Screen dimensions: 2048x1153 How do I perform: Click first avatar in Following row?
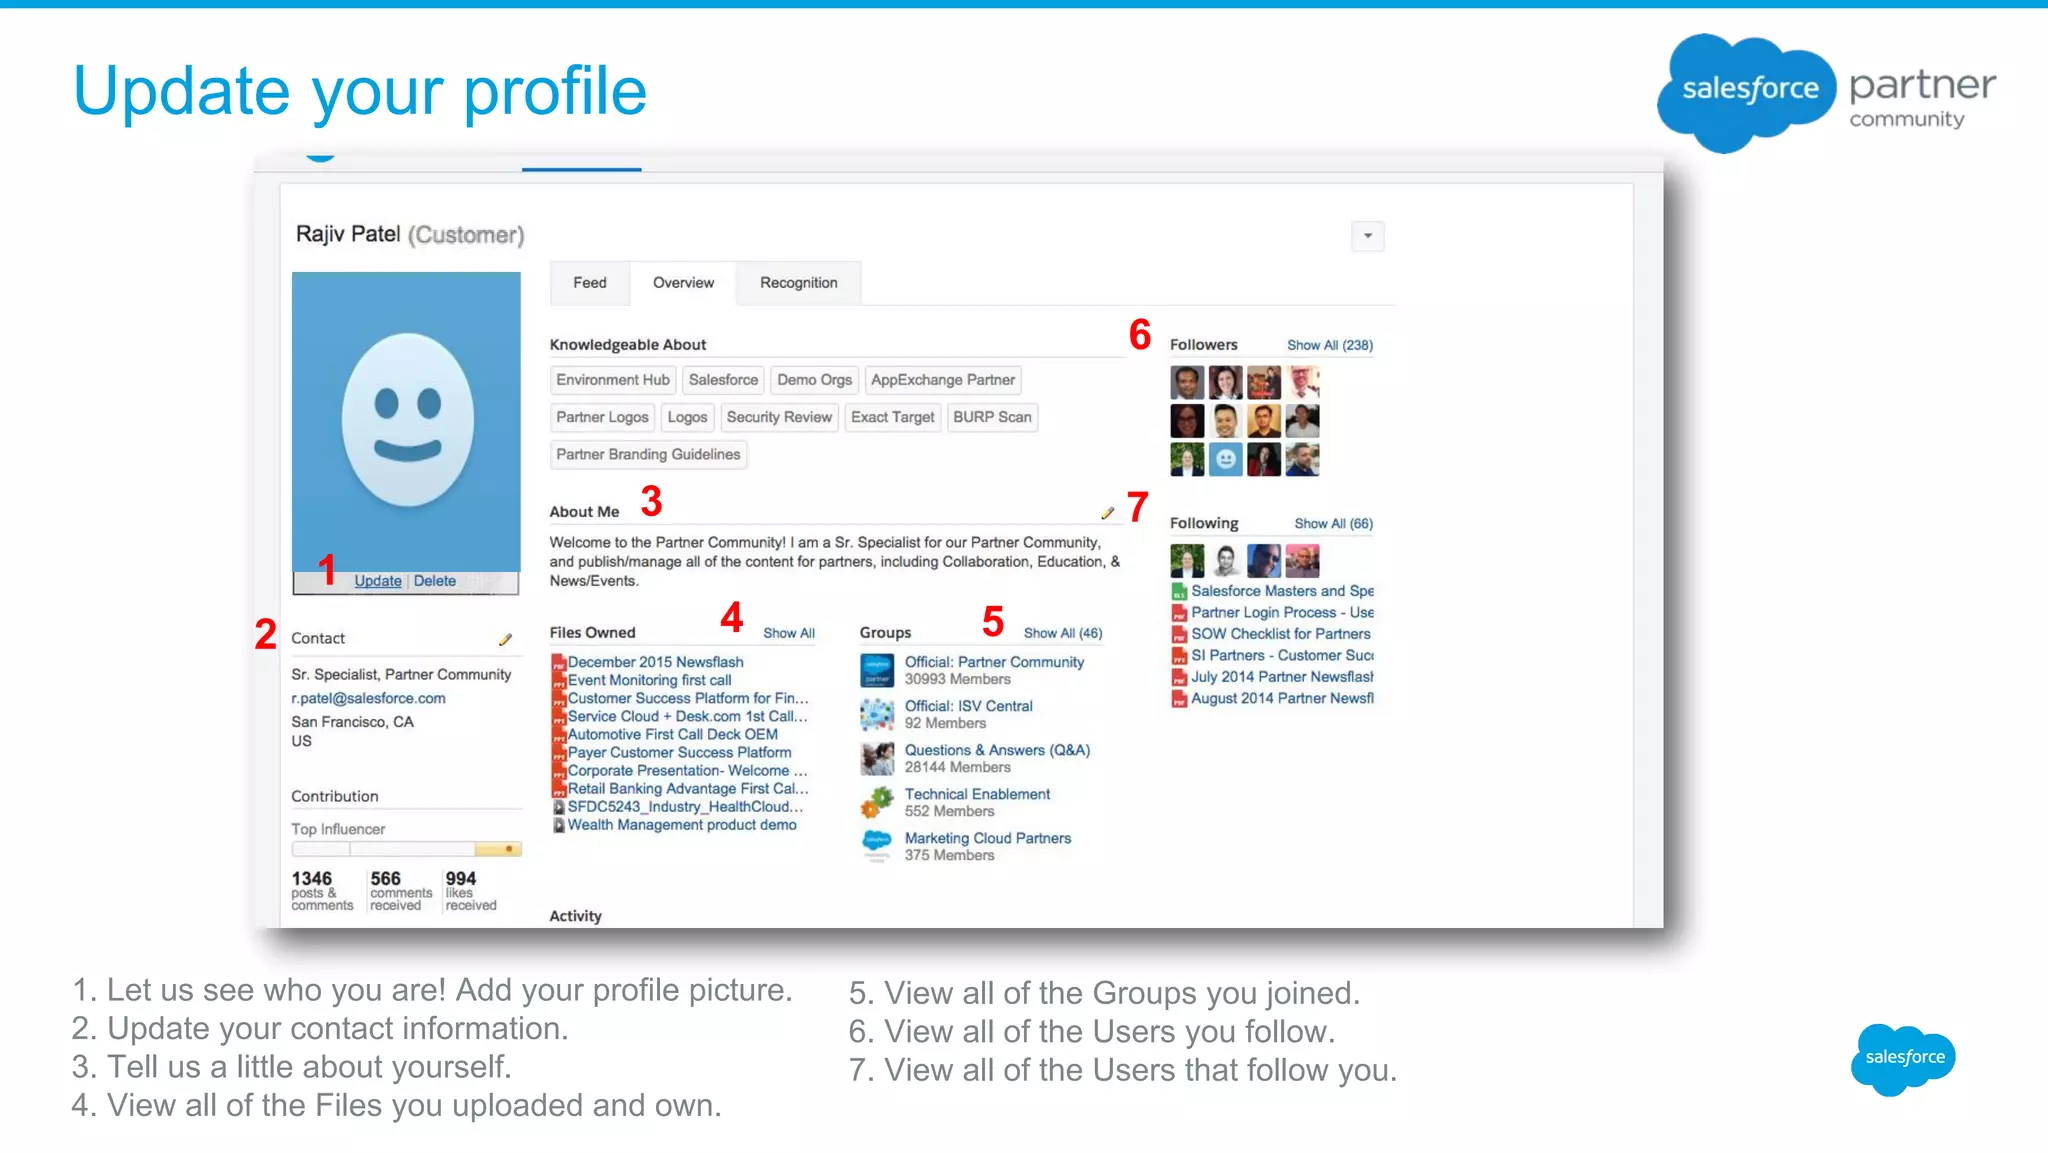(x=1187, y=561)
